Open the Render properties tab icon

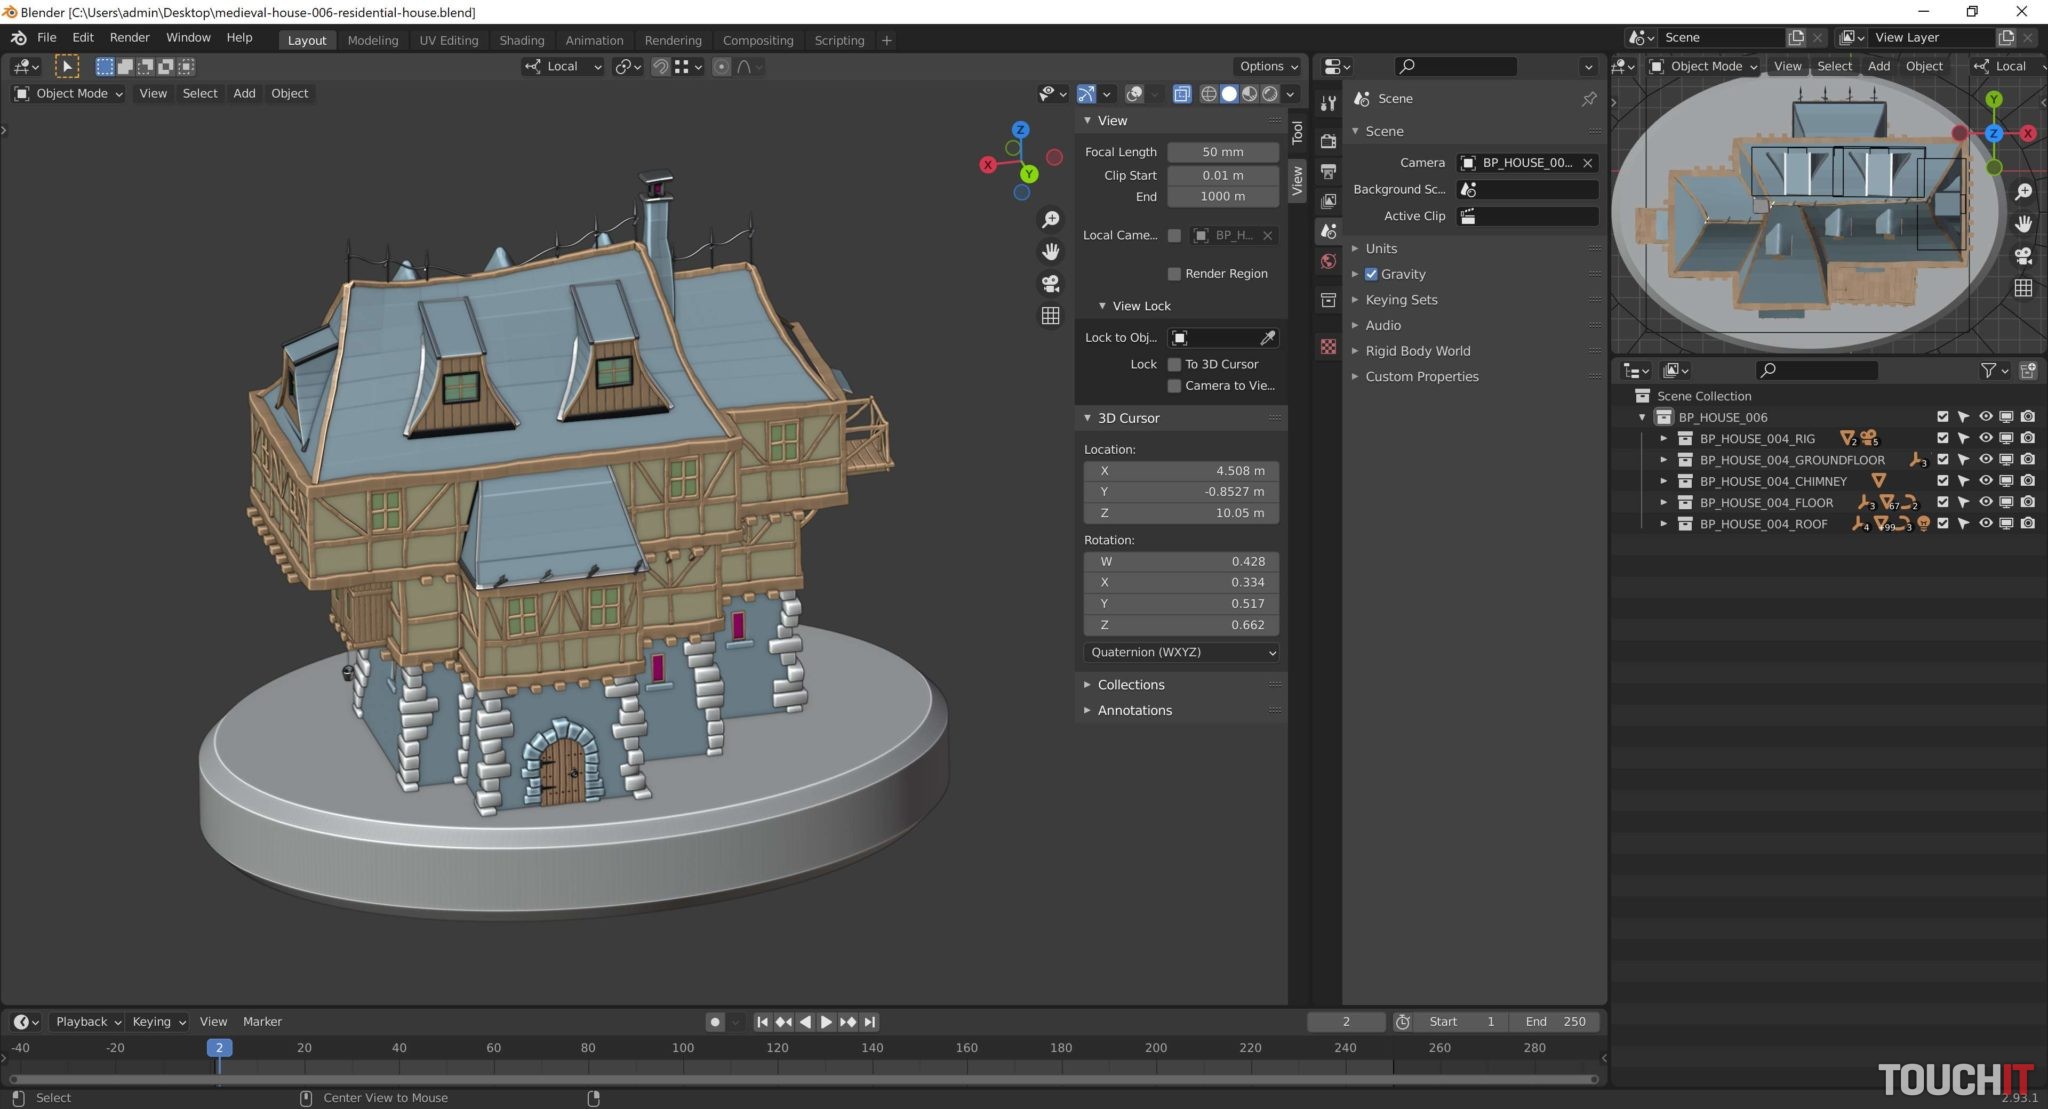pos(1328,141)
